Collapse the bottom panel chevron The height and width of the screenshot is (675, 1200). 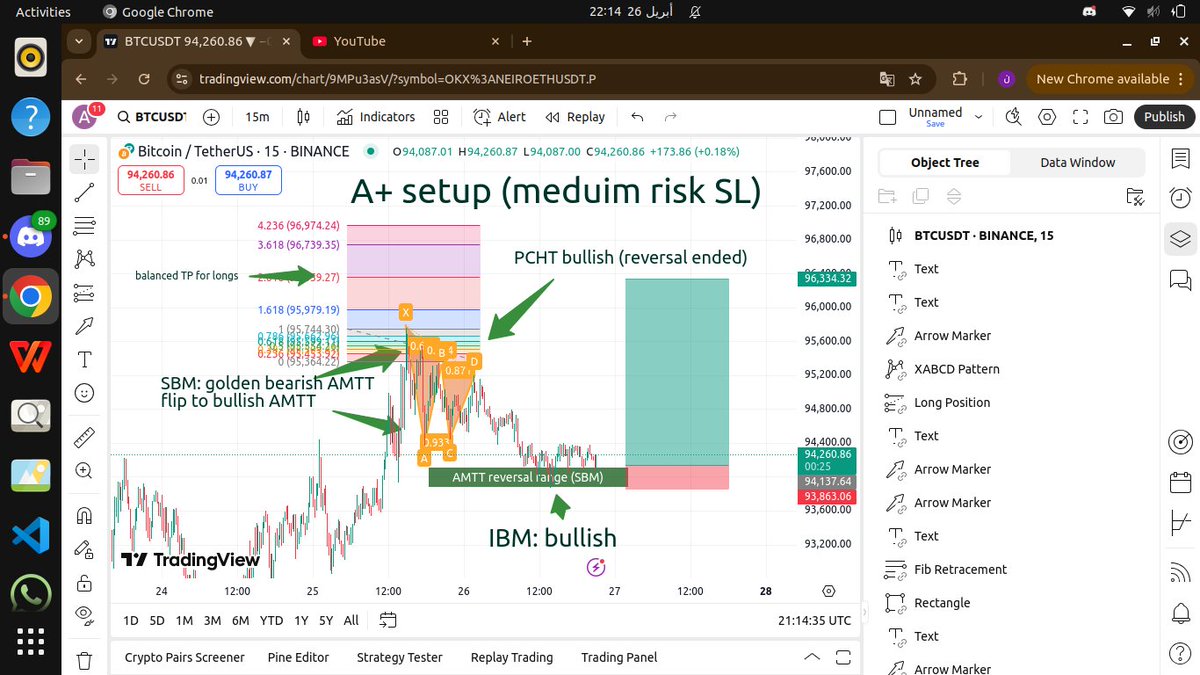pyautogui.click(x=810, y=657)
